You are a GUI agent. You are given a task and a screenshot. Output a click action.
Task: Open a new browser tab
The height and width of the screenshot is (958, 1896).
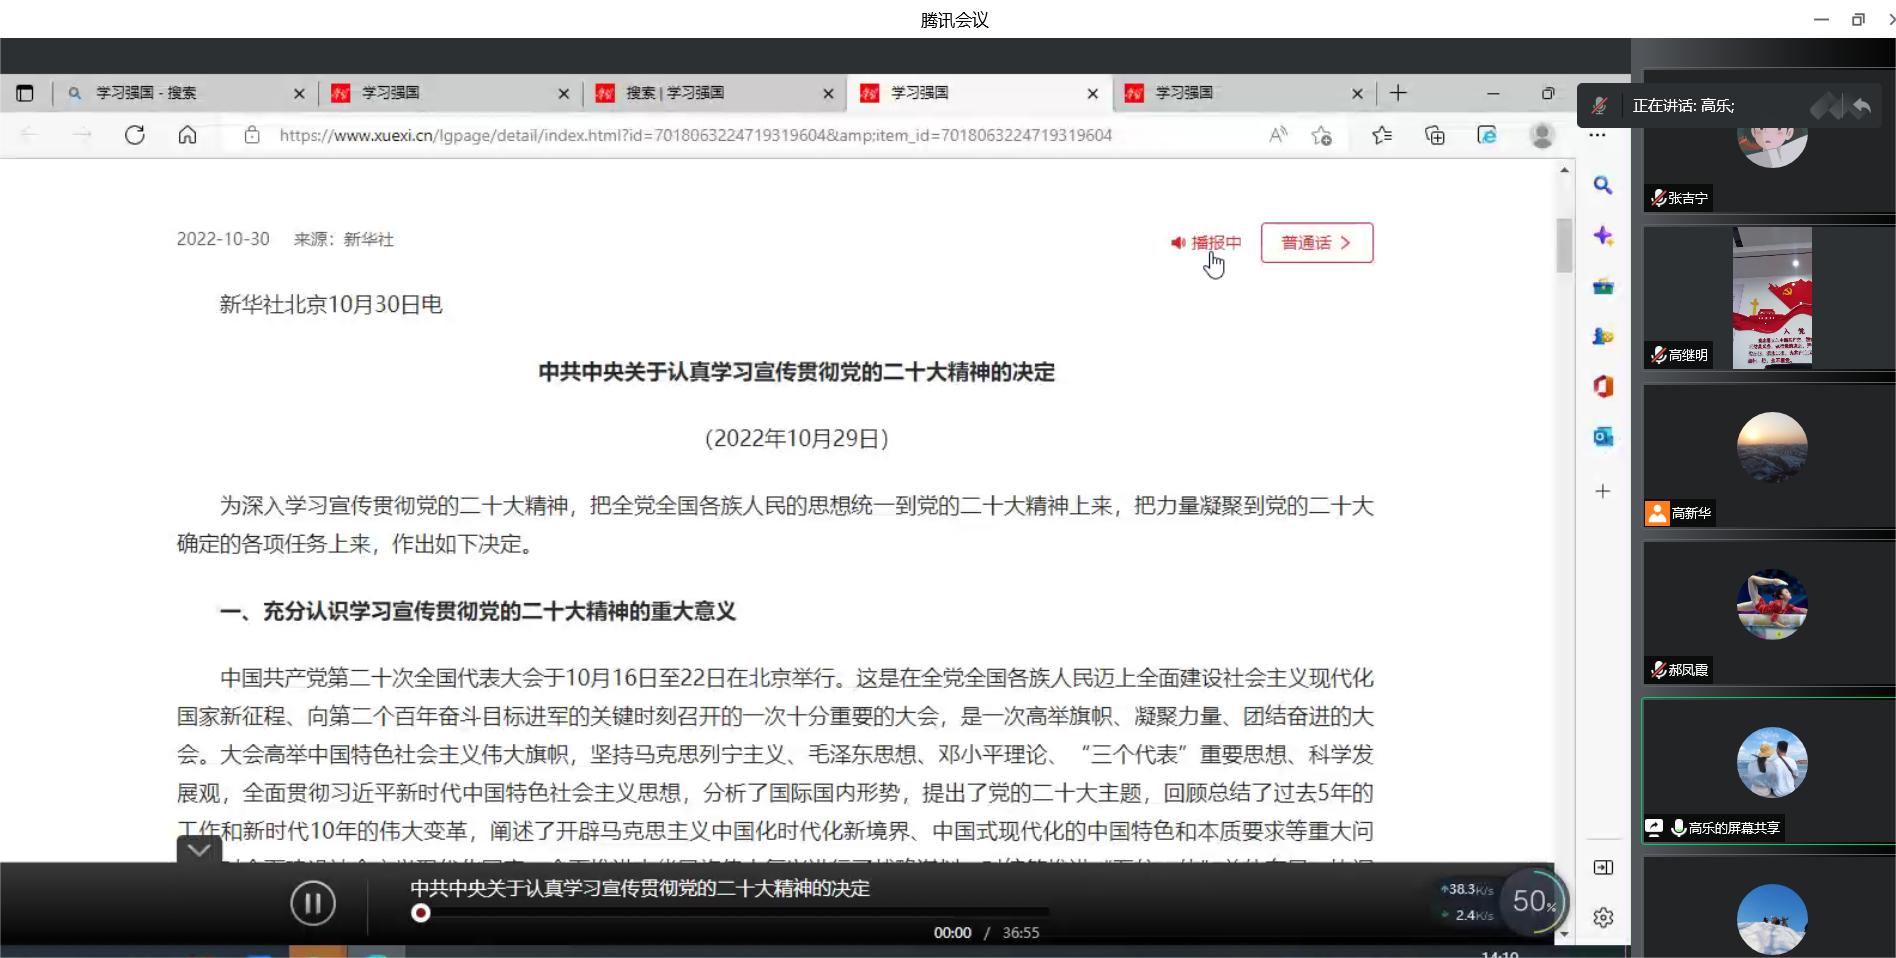pyautogui.click(x=1398, y=93)
